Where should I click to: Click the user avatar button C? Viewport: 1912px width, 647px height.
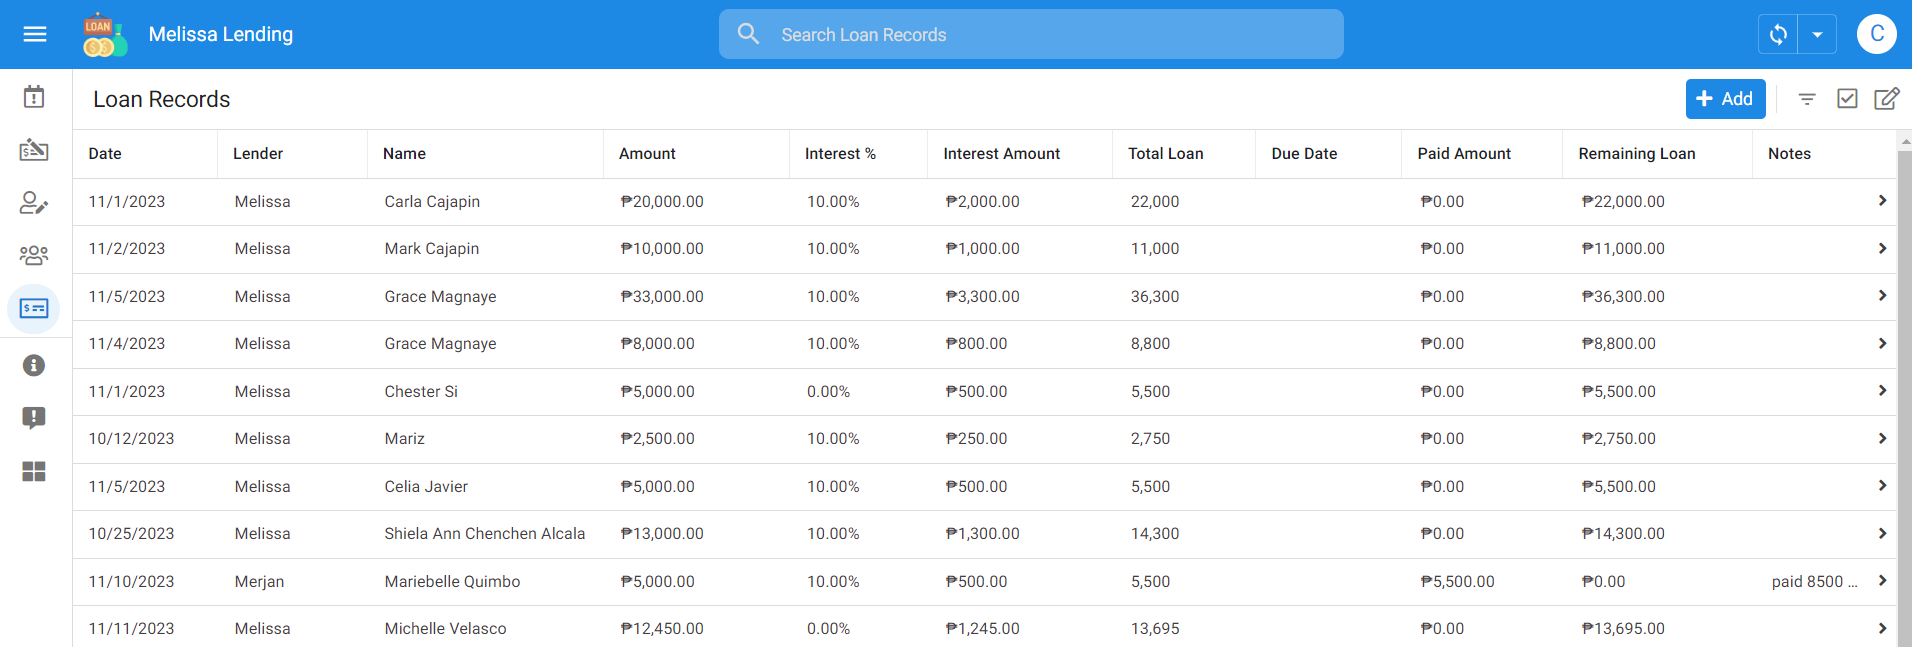1877,34
